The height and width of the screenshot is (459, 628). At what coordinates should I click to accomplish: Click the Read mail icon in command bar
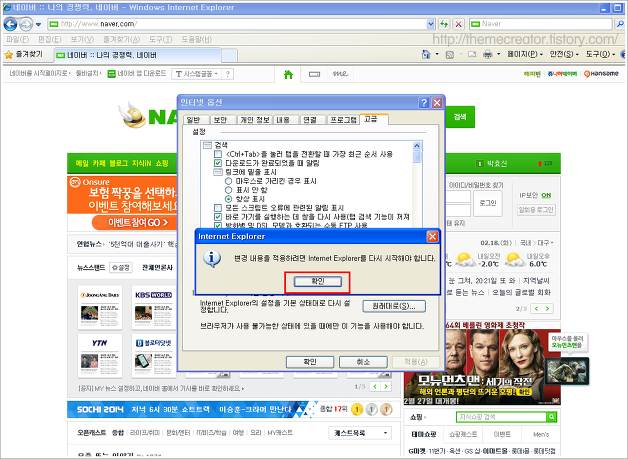click(472, 54)
